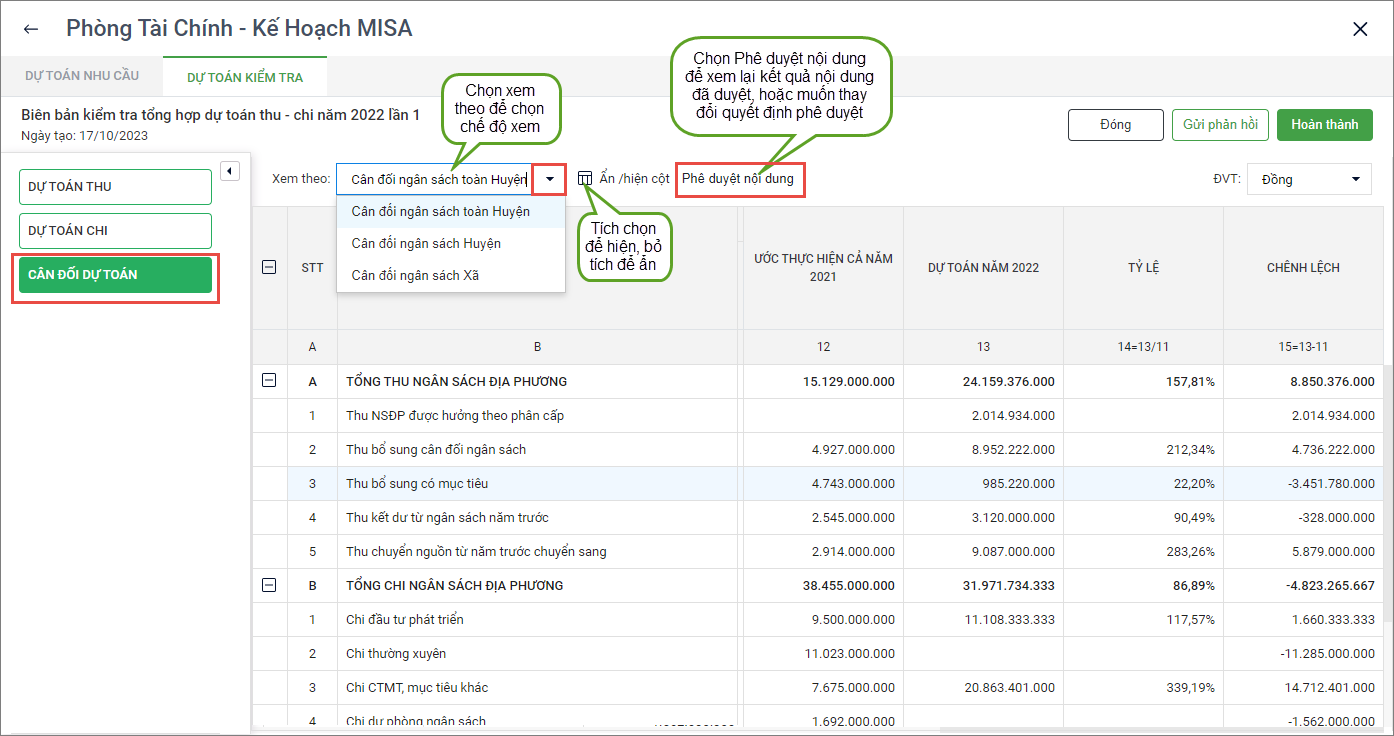Viewport: 1394px width, 736px height.
Task: Choose Cân đối ngân sách Xã option
Action: [415, 275]
